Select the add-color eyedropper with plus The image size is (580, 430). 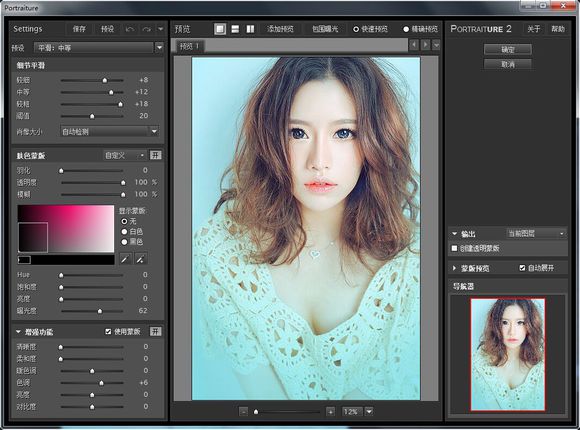tap(141, 259)
